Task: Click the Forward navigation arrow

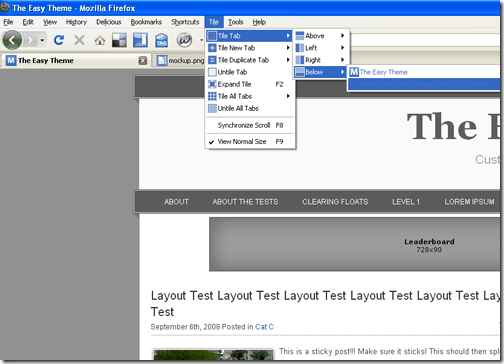Action: [x=30, y=40]
